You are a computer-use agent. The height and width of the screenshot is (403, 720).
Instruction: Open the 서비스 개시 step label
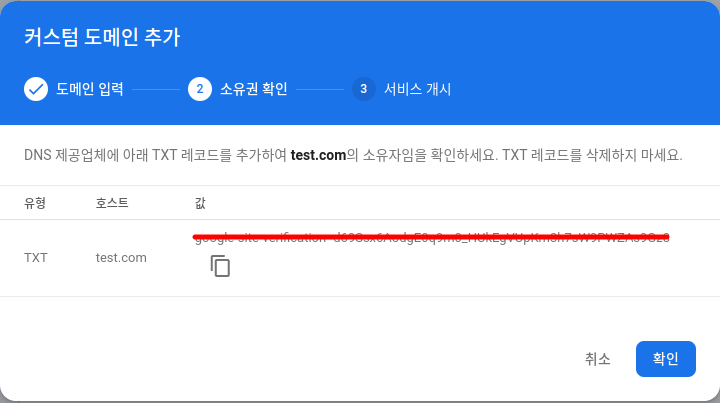point(417,89)
